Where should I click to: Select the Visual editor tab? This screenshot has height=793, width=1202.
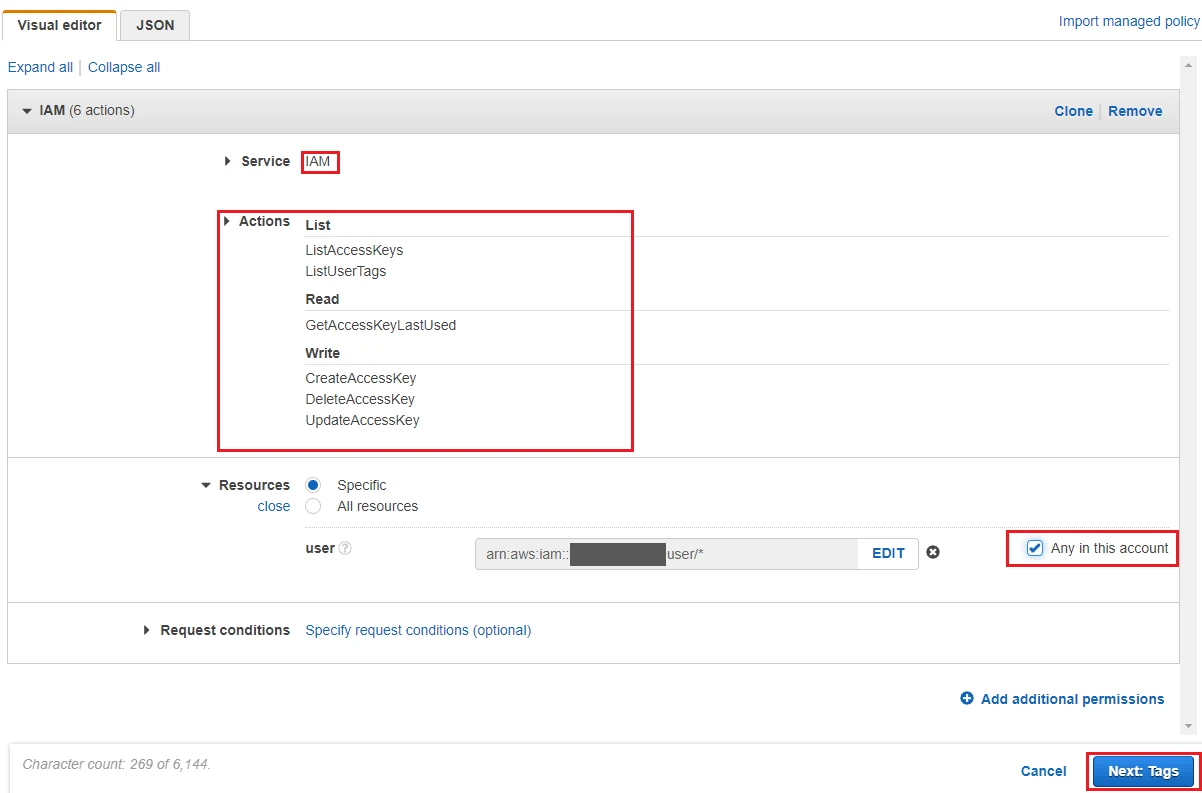coord(59,26)
